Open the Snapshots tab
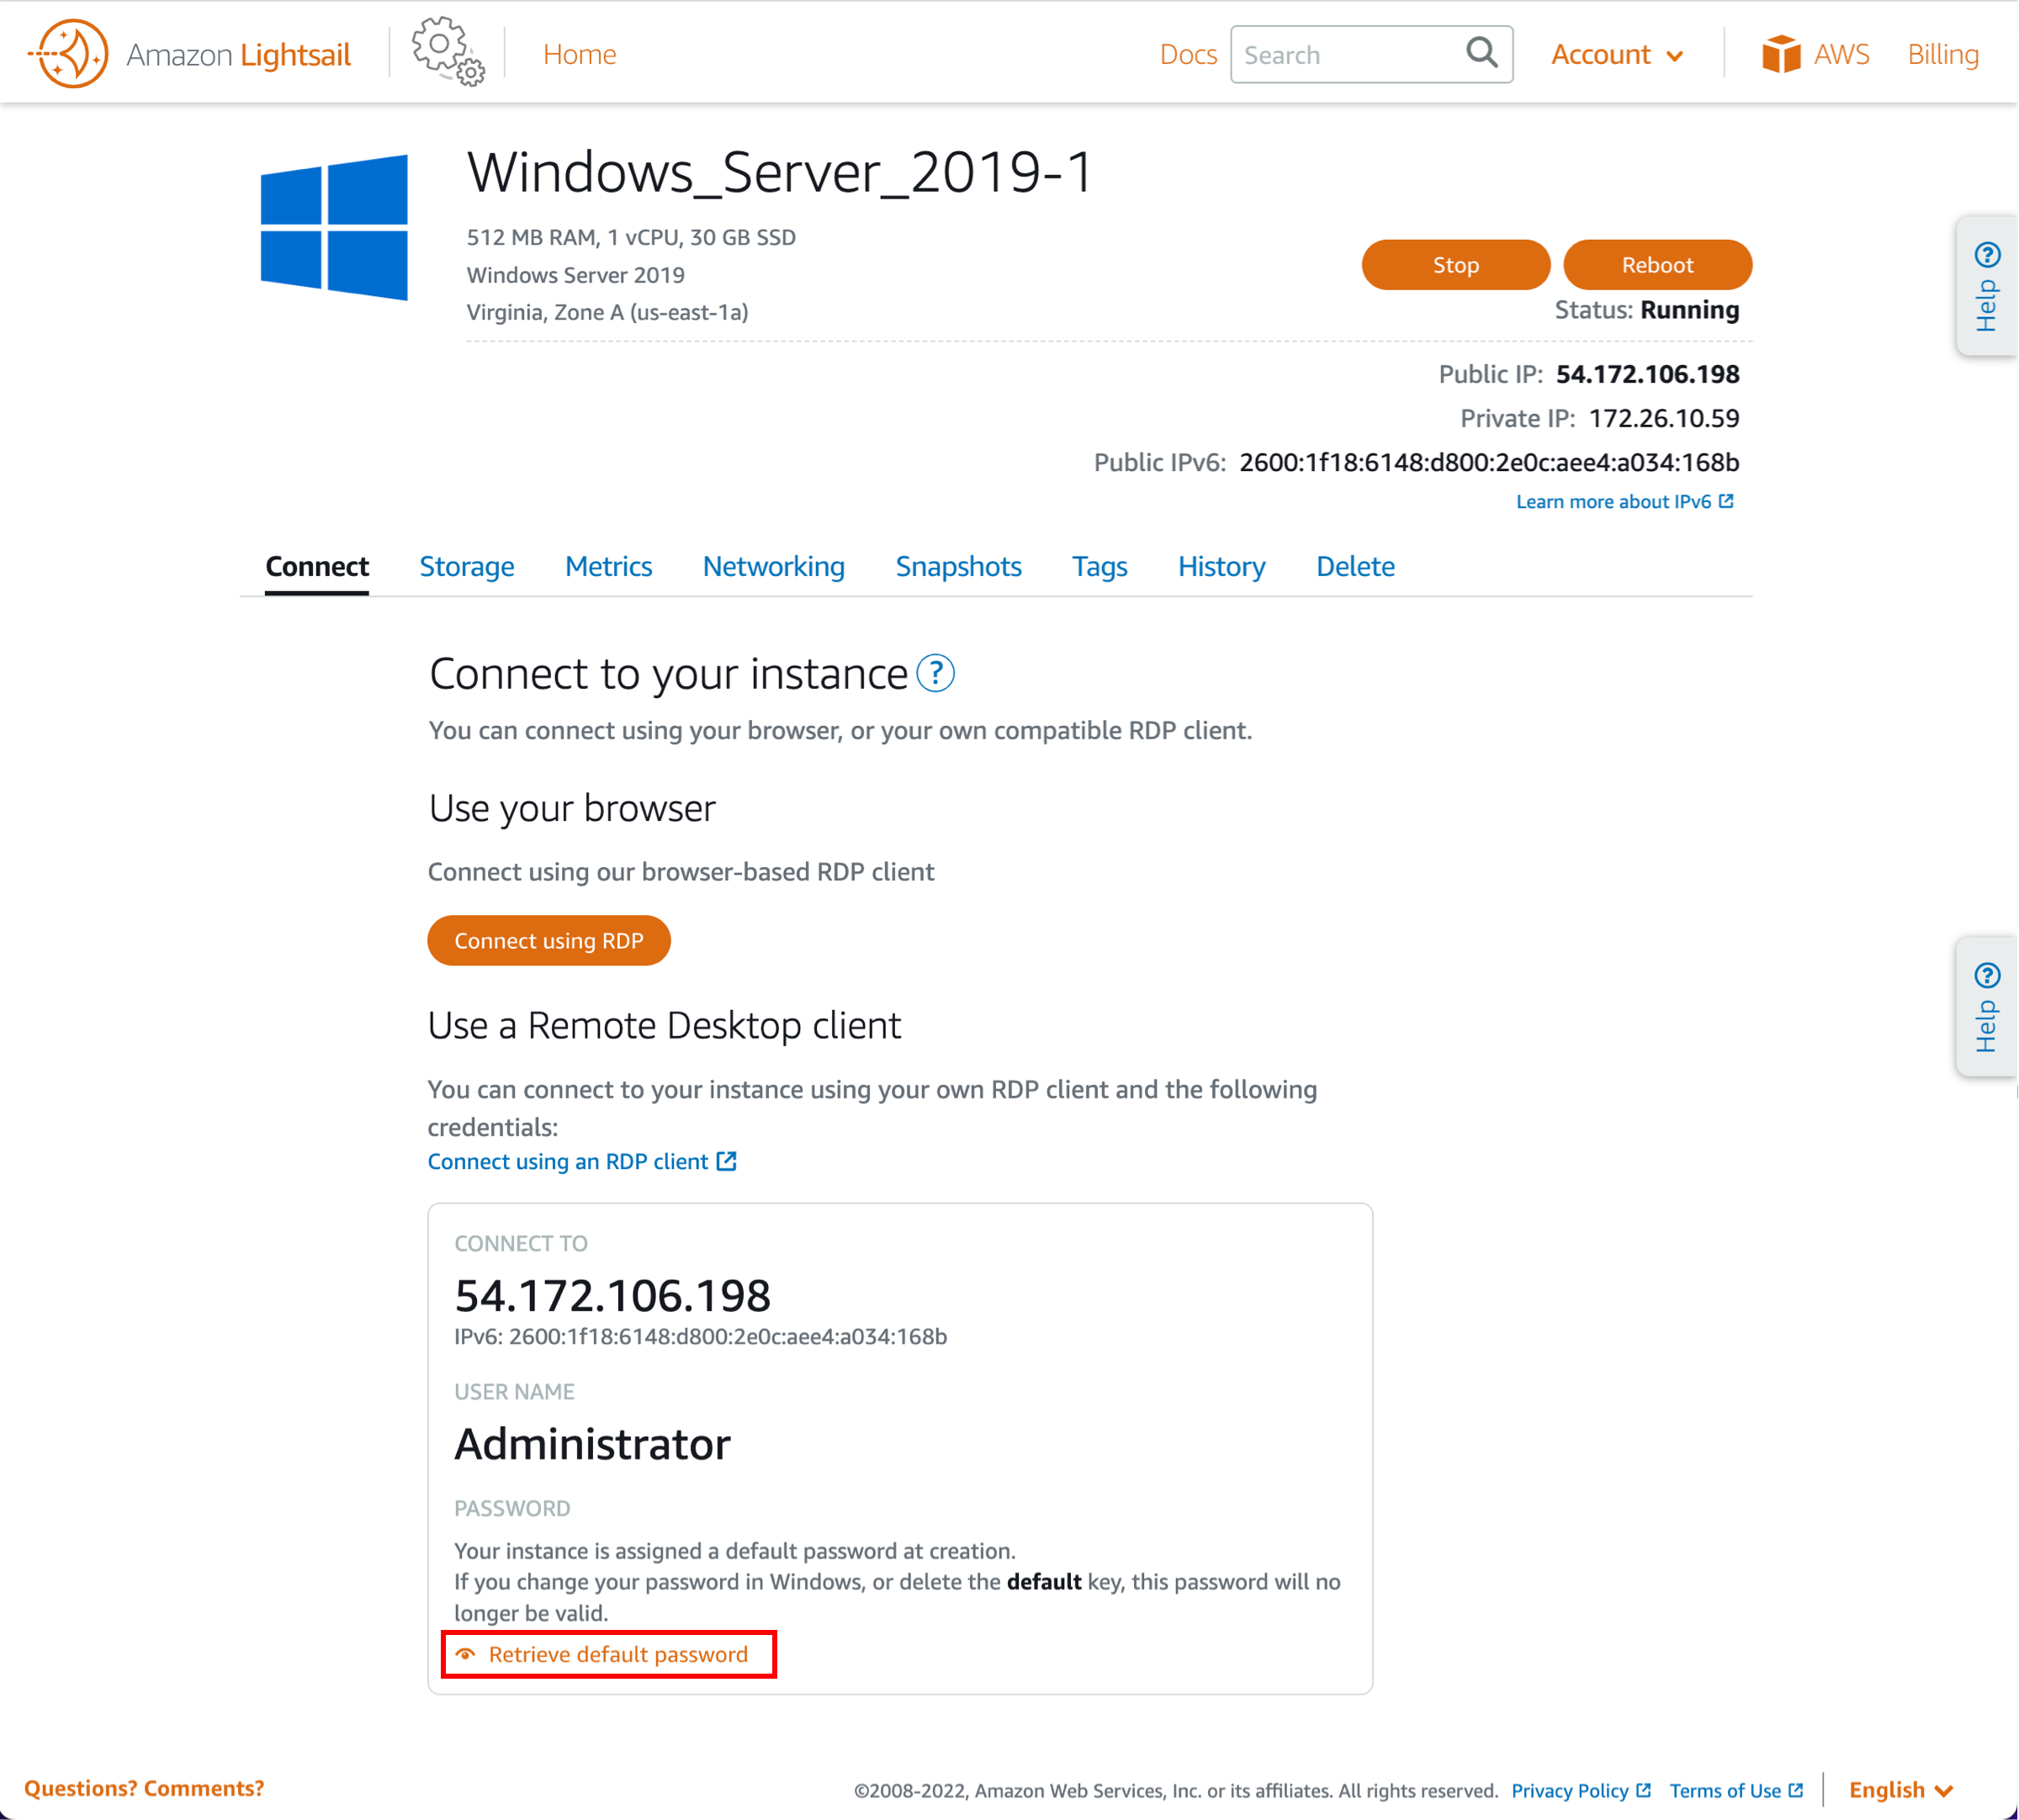 [958, 566]
